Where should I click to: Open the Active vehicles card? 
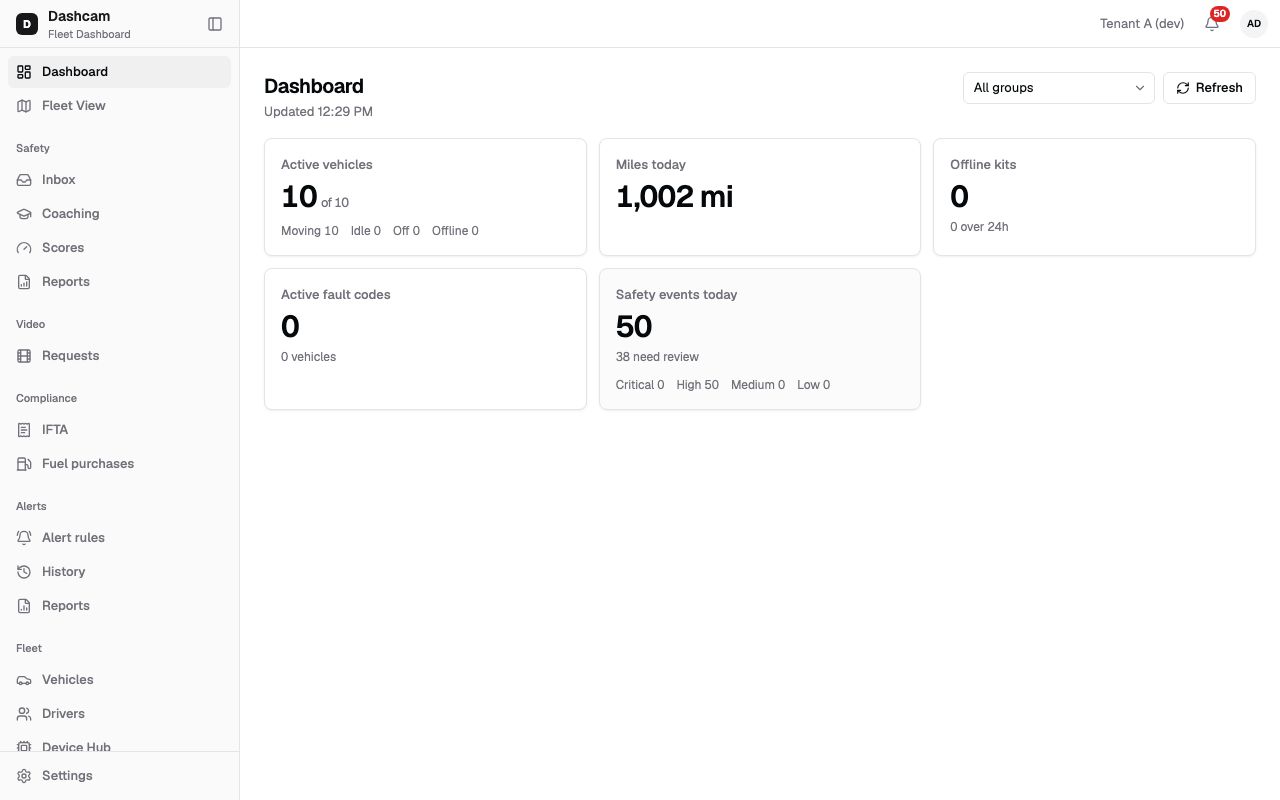click(425, 197)
